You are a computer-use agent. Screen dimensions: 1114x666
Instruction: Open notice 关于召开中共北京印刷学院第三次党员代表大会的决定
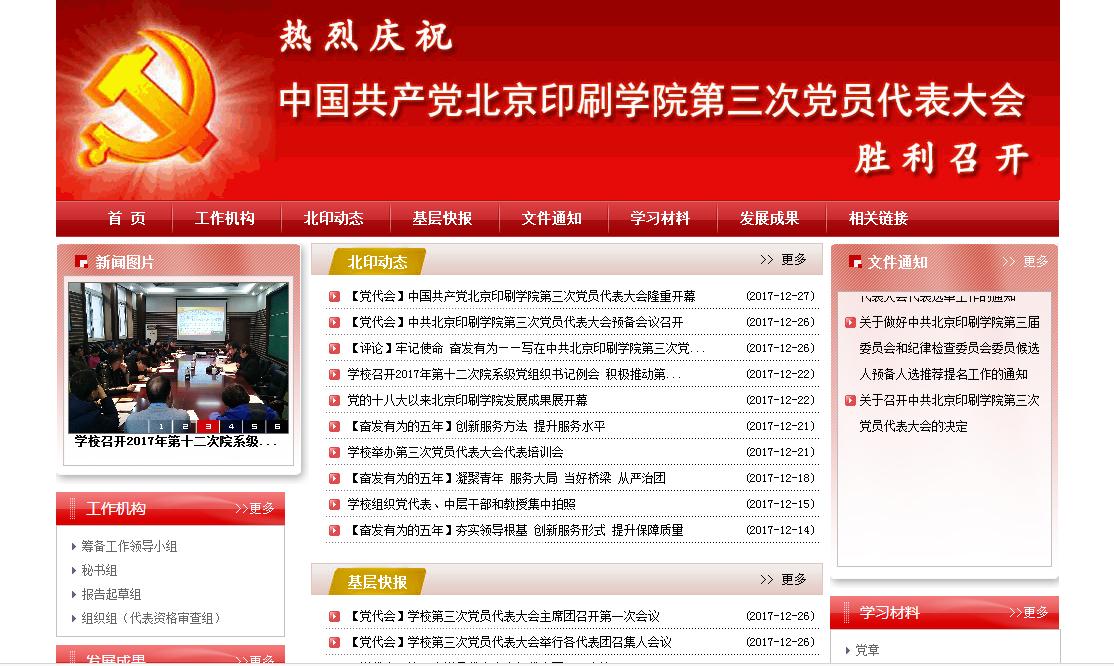pos(949,413)
